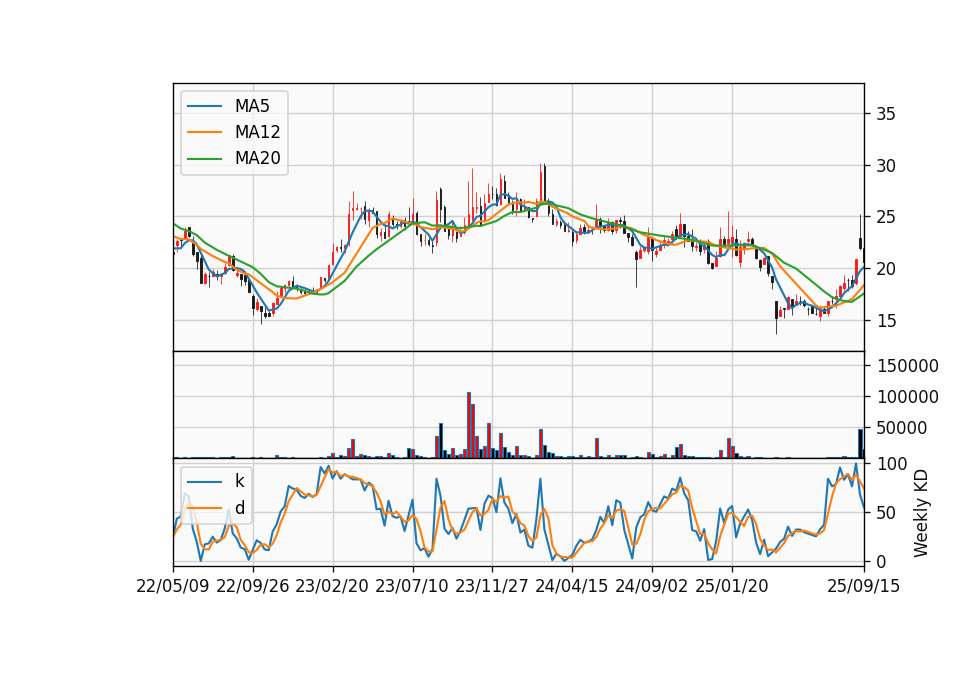Click the 24/04/15 date axis label
Viewport: 960px width, 690px height.
[572, 586]
